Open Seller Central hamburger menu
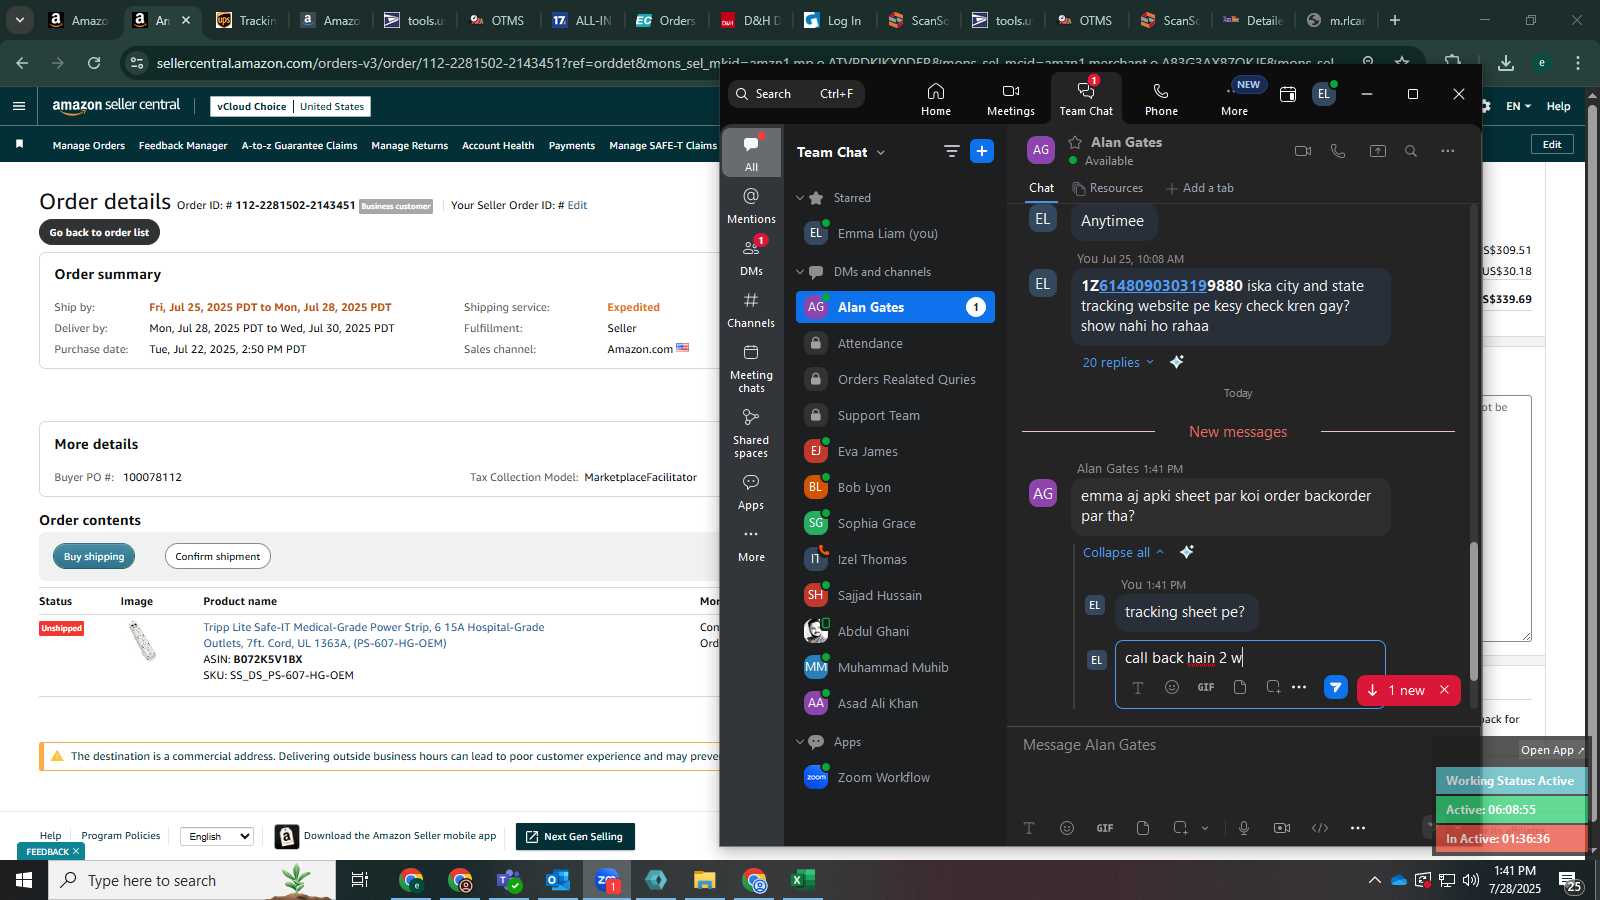Viewport: 1600px width, 900px height. tap(19, 106)
